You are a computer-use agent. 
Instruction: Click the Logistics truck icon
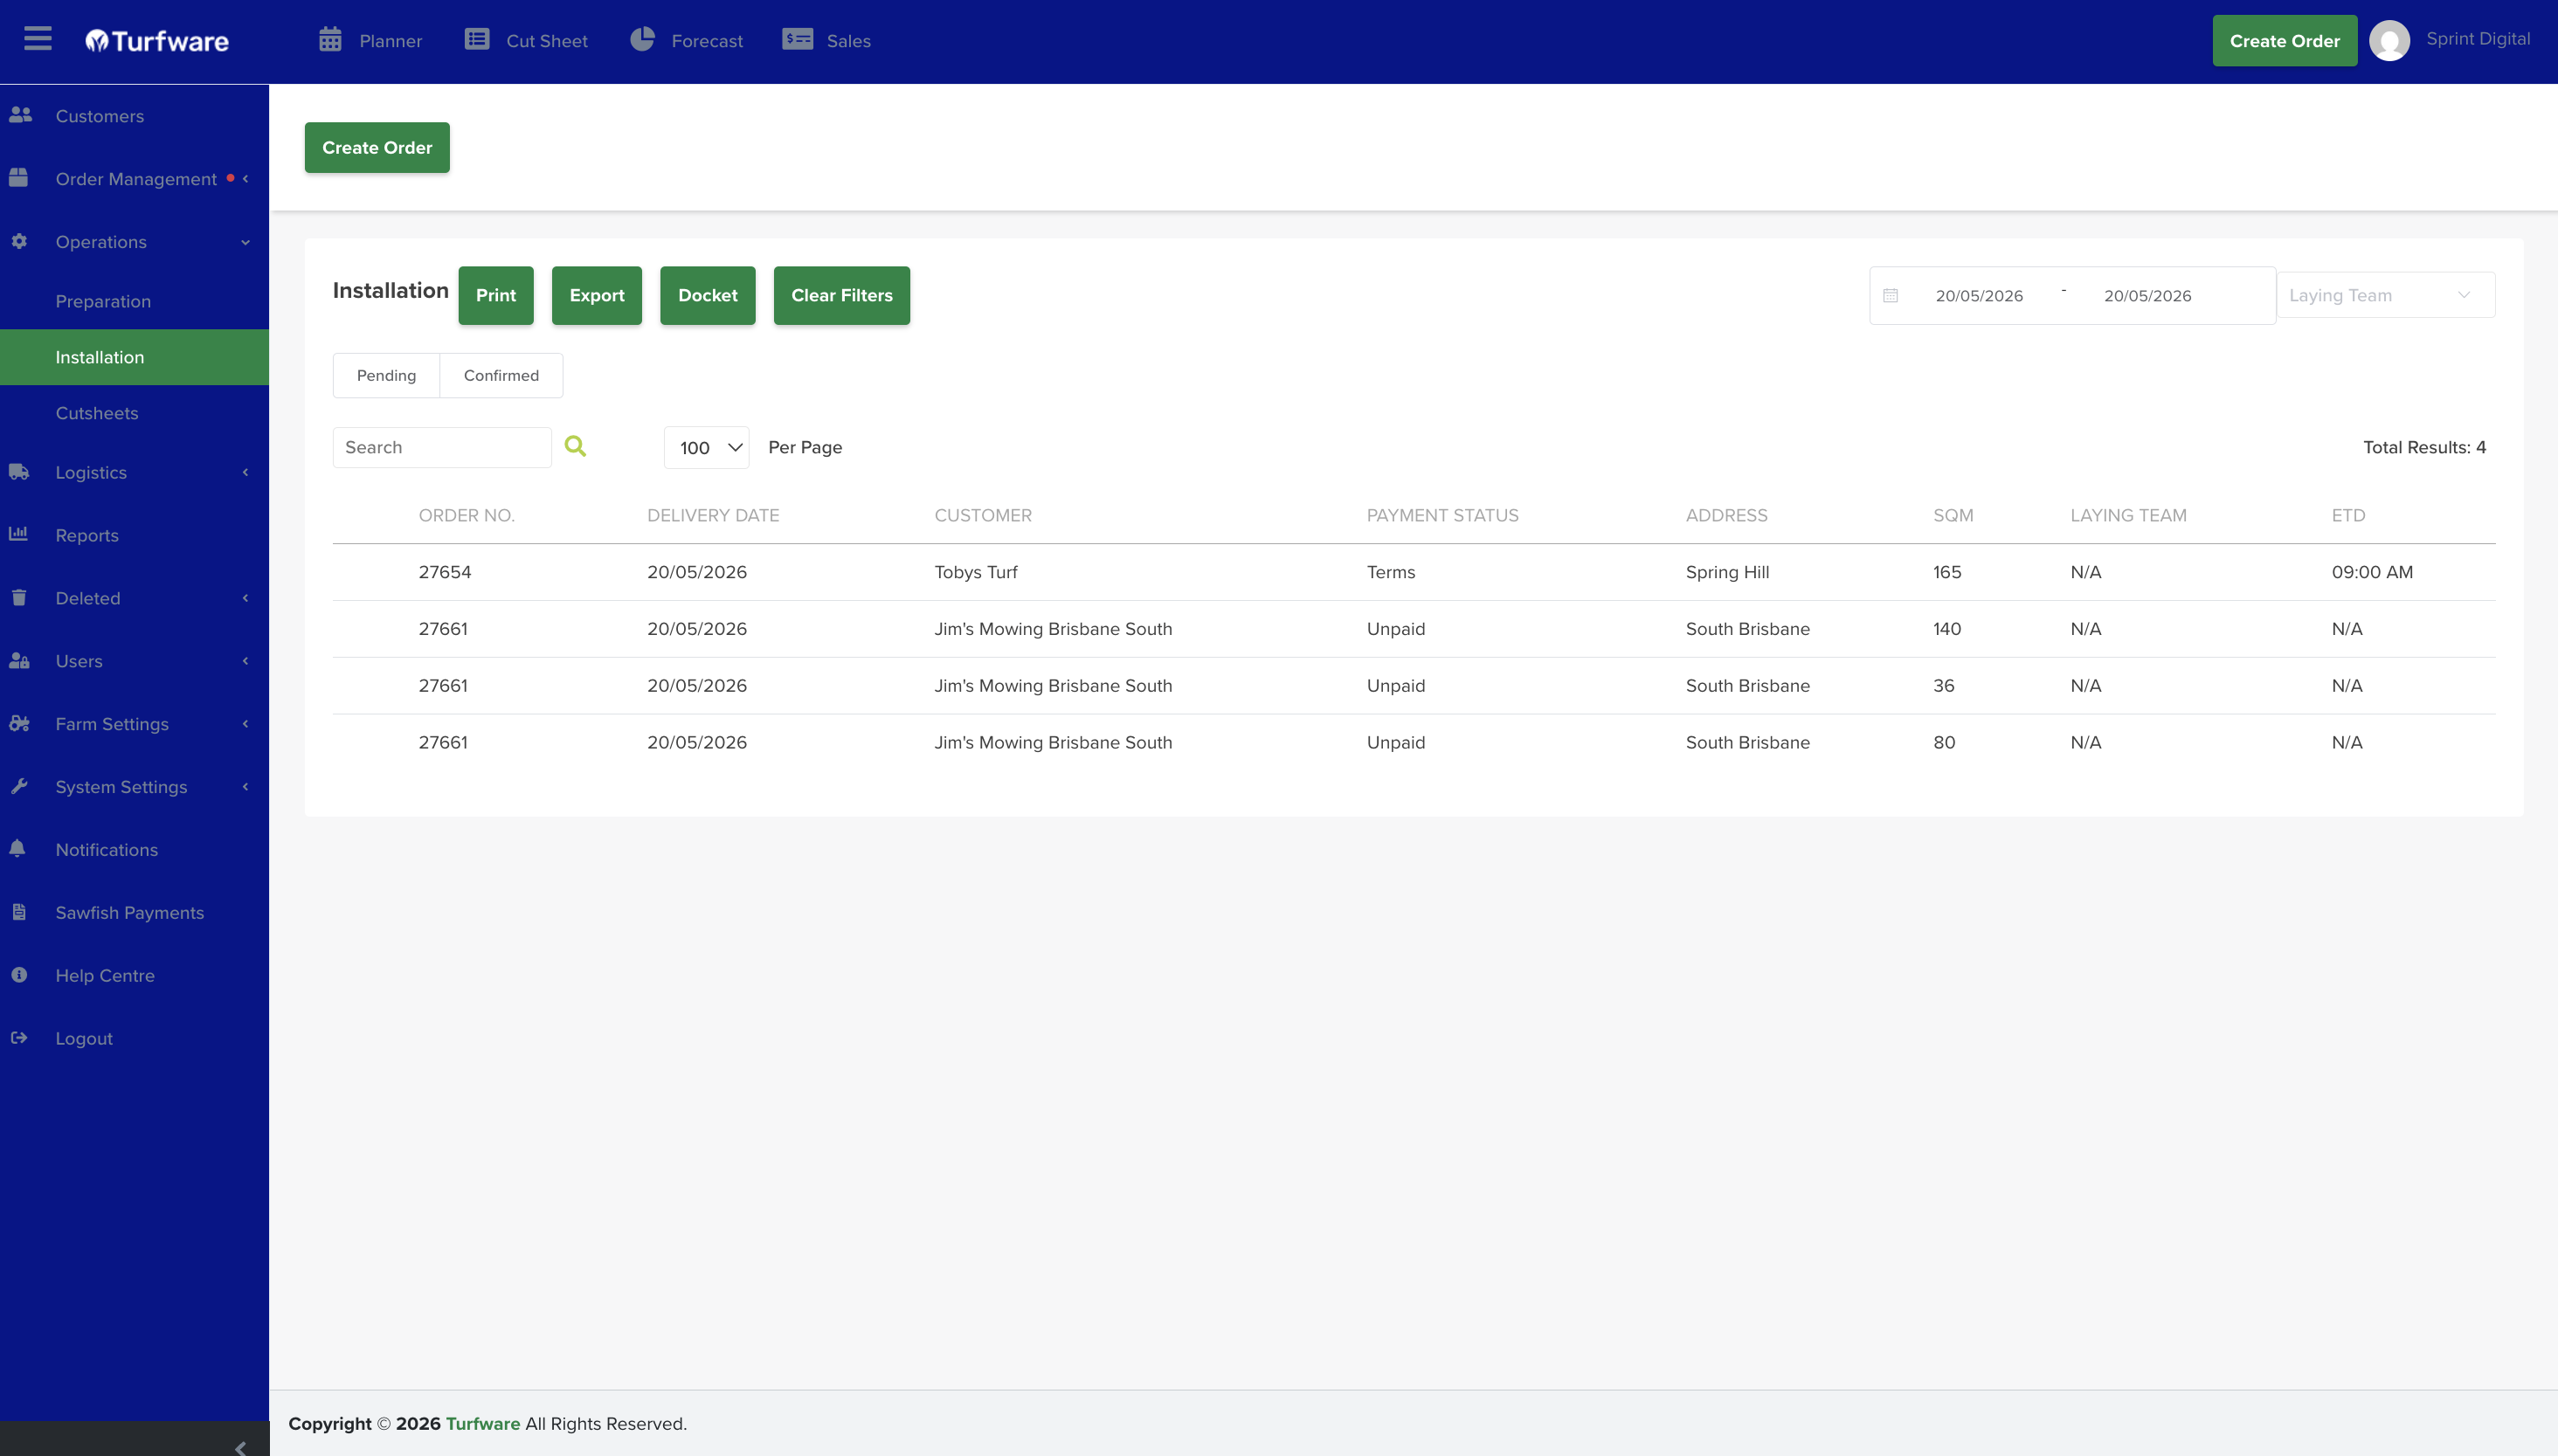point(19,472)
